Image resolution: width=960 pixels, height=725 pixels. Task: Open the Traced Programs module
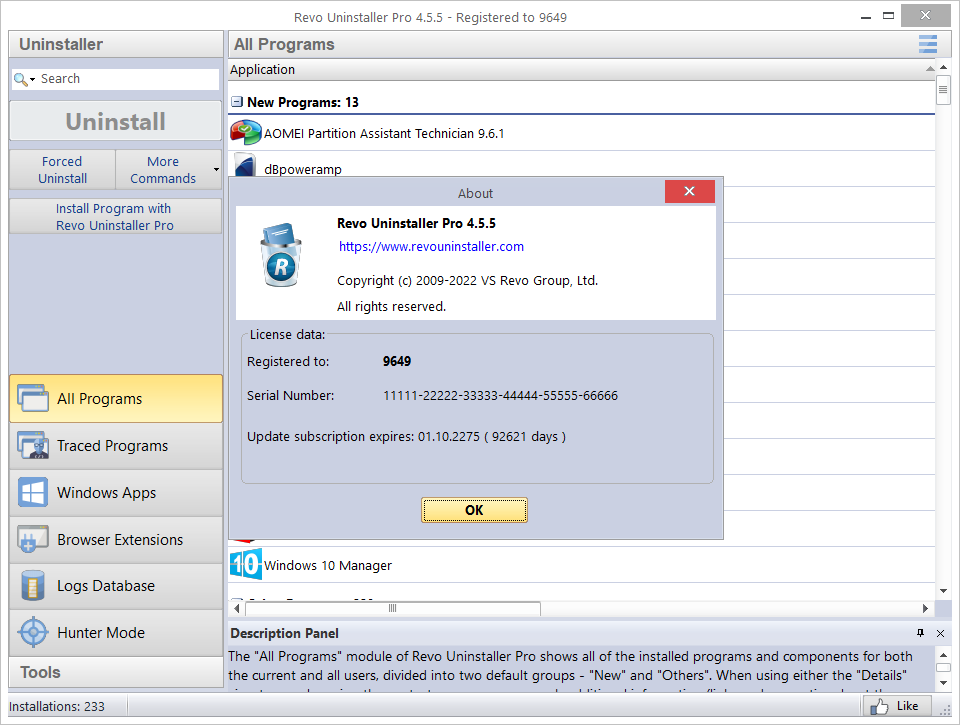tap(116, 446)
